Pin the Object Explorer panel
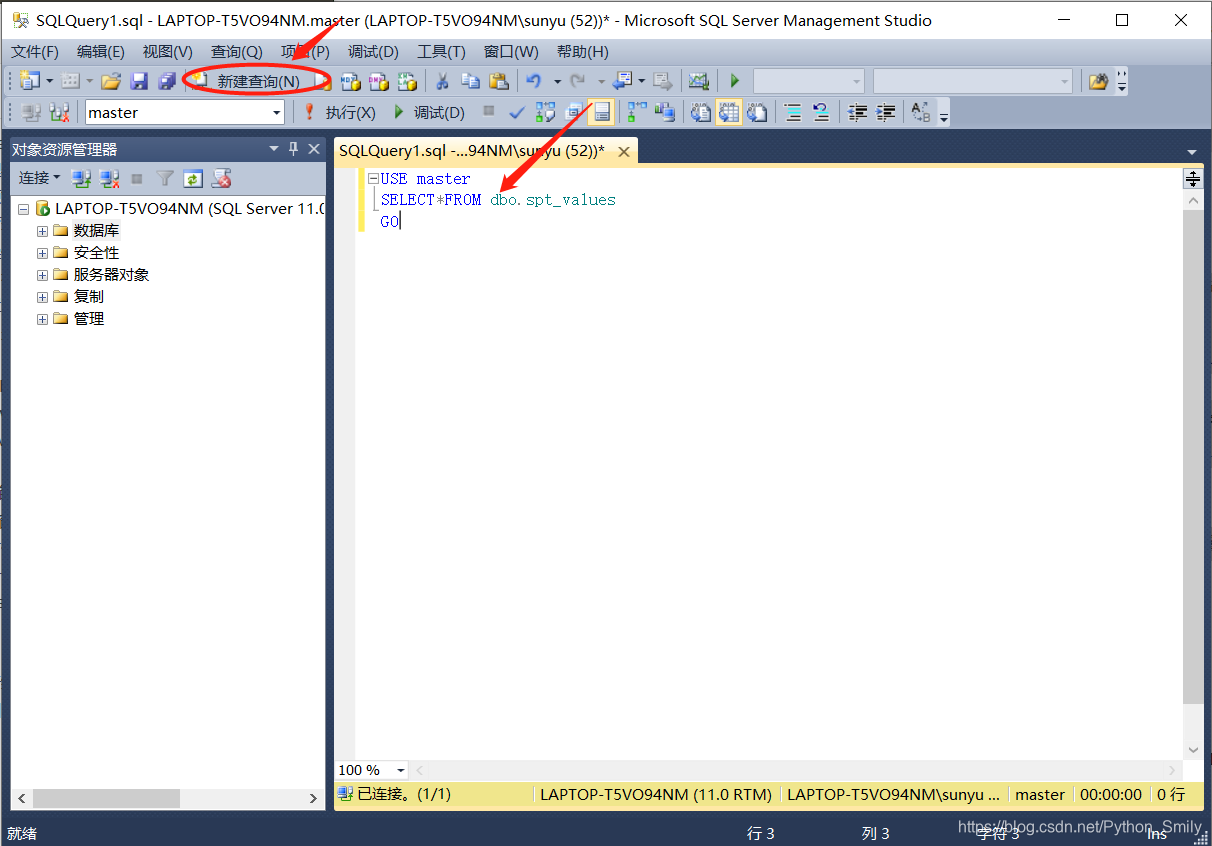The width and height of the screenshot is (1212, 846). point(293,149)
